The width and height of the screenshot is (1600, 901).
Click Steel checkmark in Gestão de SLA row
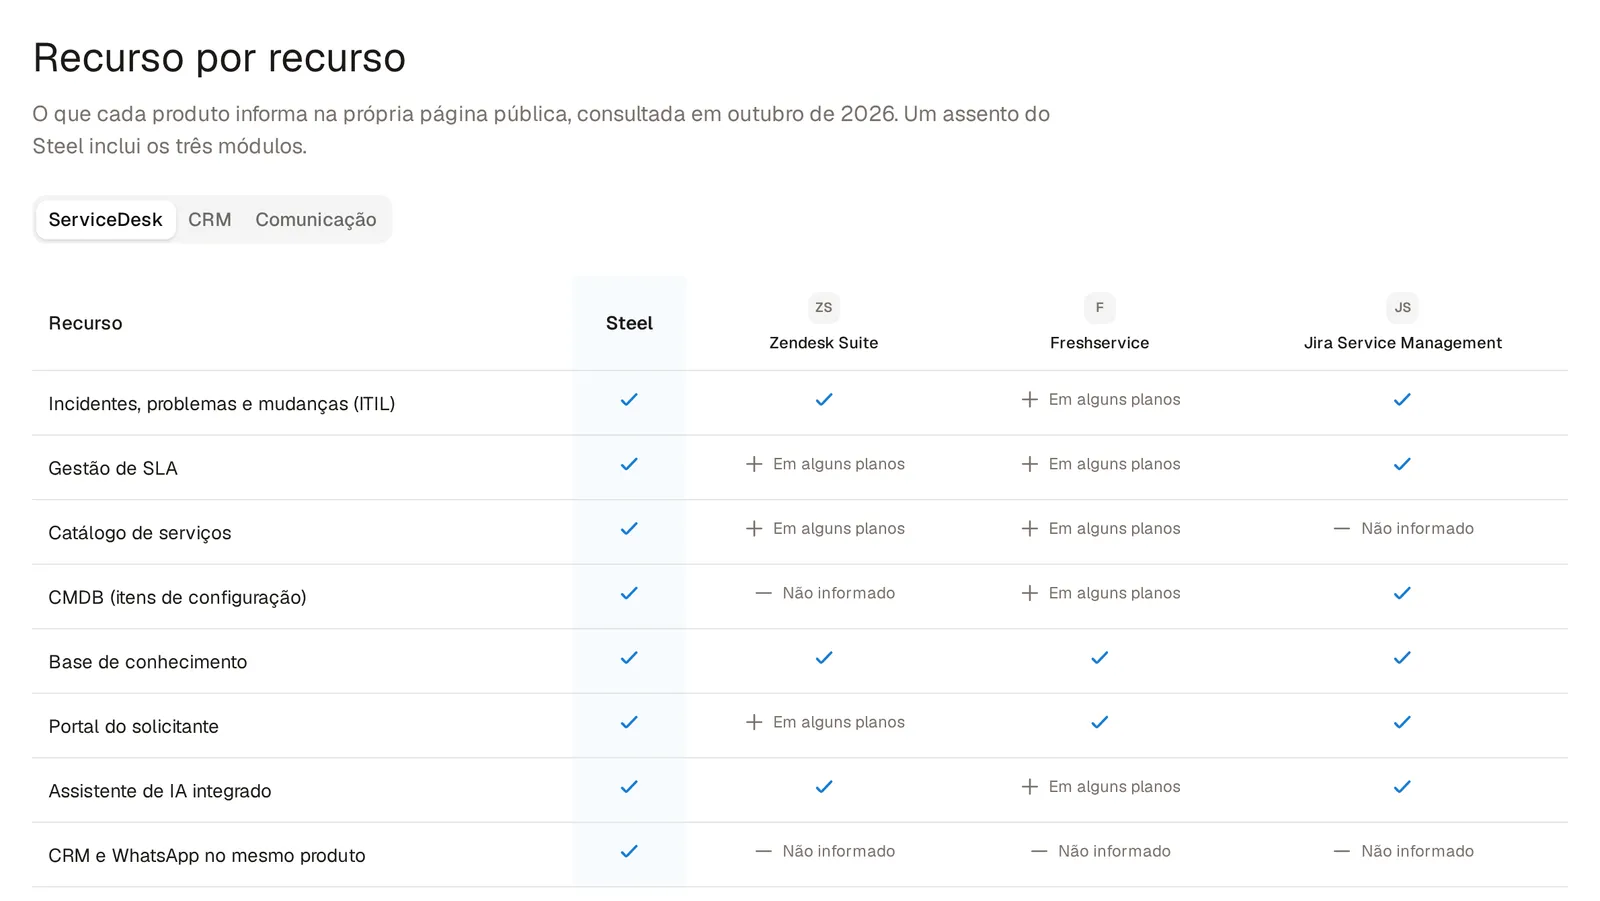629,464
